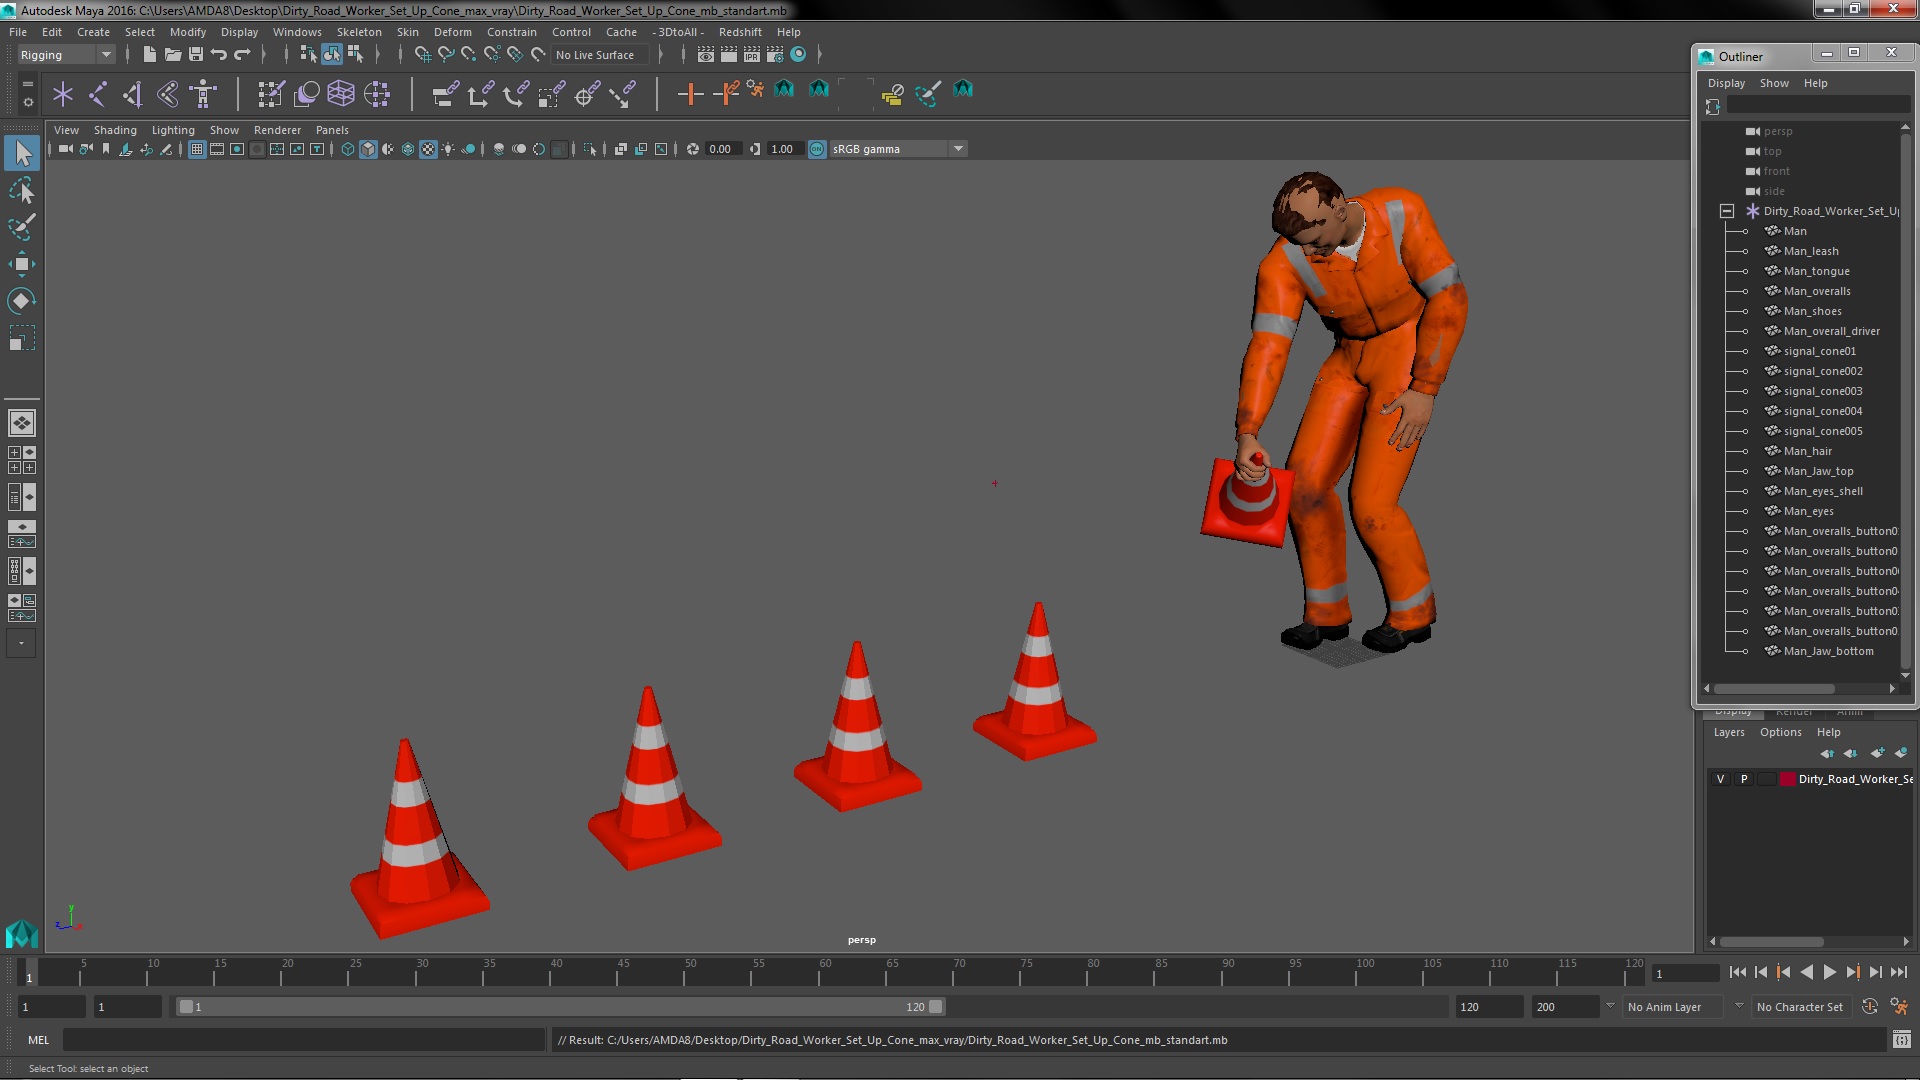Open the Render Settings clapperboard icon
Image resolution: width=1920 pixels, height=1080 pixels.
tap(774, 55)
